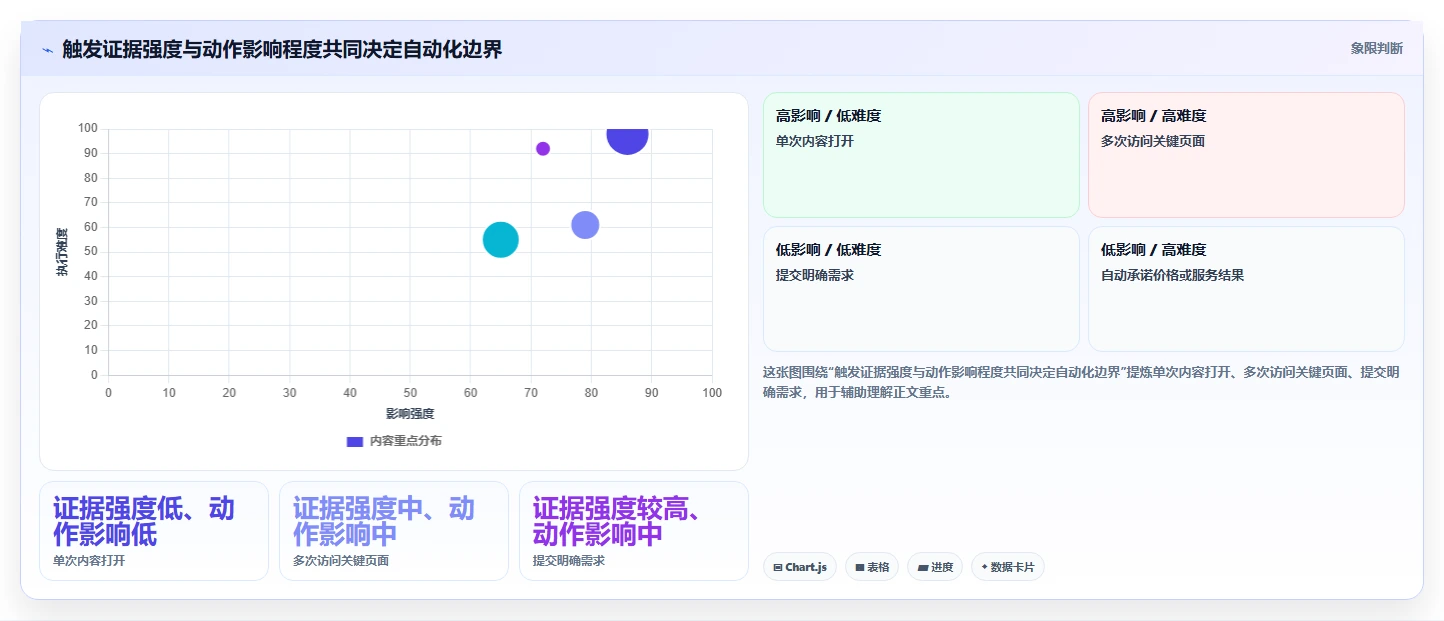Screen dimensions: 1444x621
Task: Click the icon inside the 进度 chip
Action: (x=922, y=567)
